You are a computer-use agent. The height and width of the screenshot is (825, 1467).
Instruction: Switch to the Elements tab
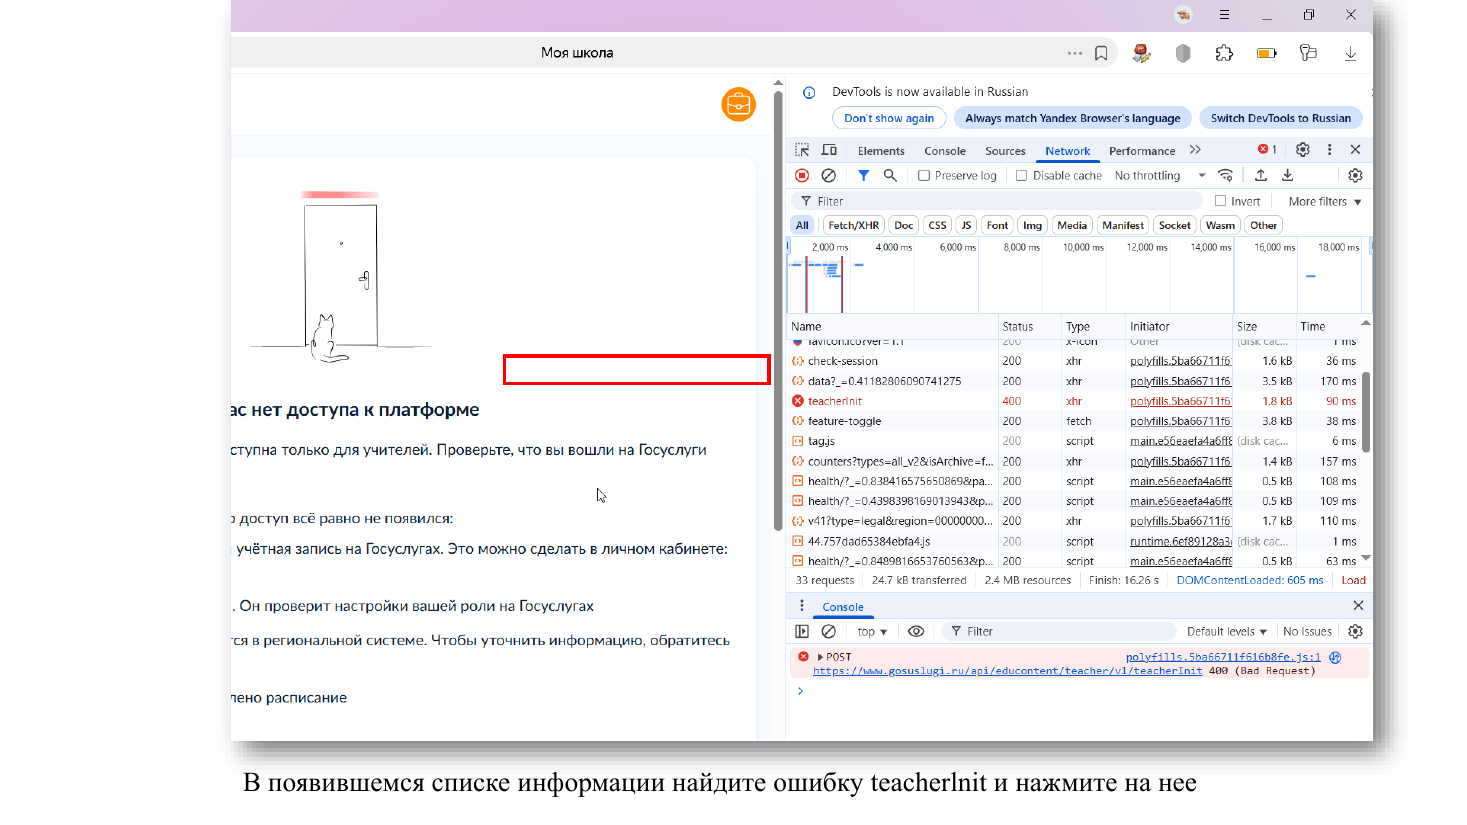[881, 151]
